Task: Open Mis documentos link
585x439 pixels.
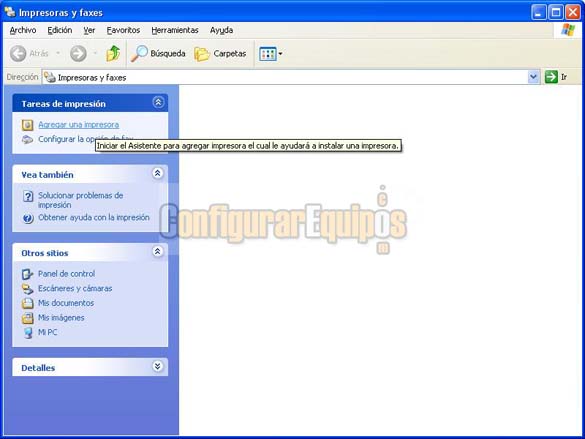Action: (66, 303)
